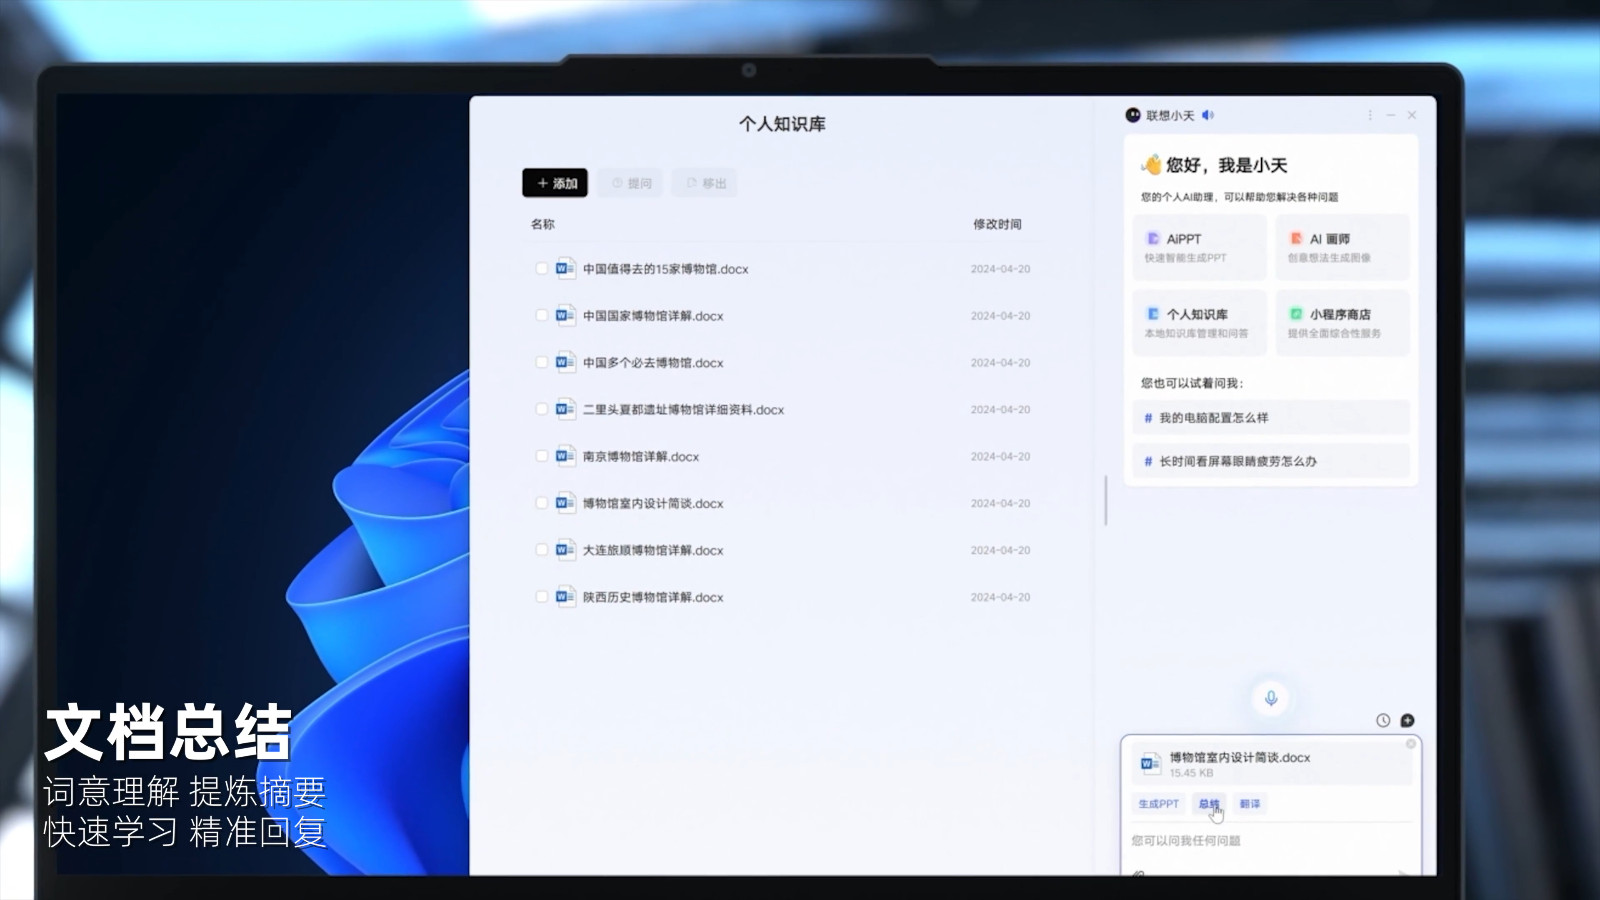Click the 翻译 translate button
This screenshot has width=1600, height=900.
coord(1250,804)
